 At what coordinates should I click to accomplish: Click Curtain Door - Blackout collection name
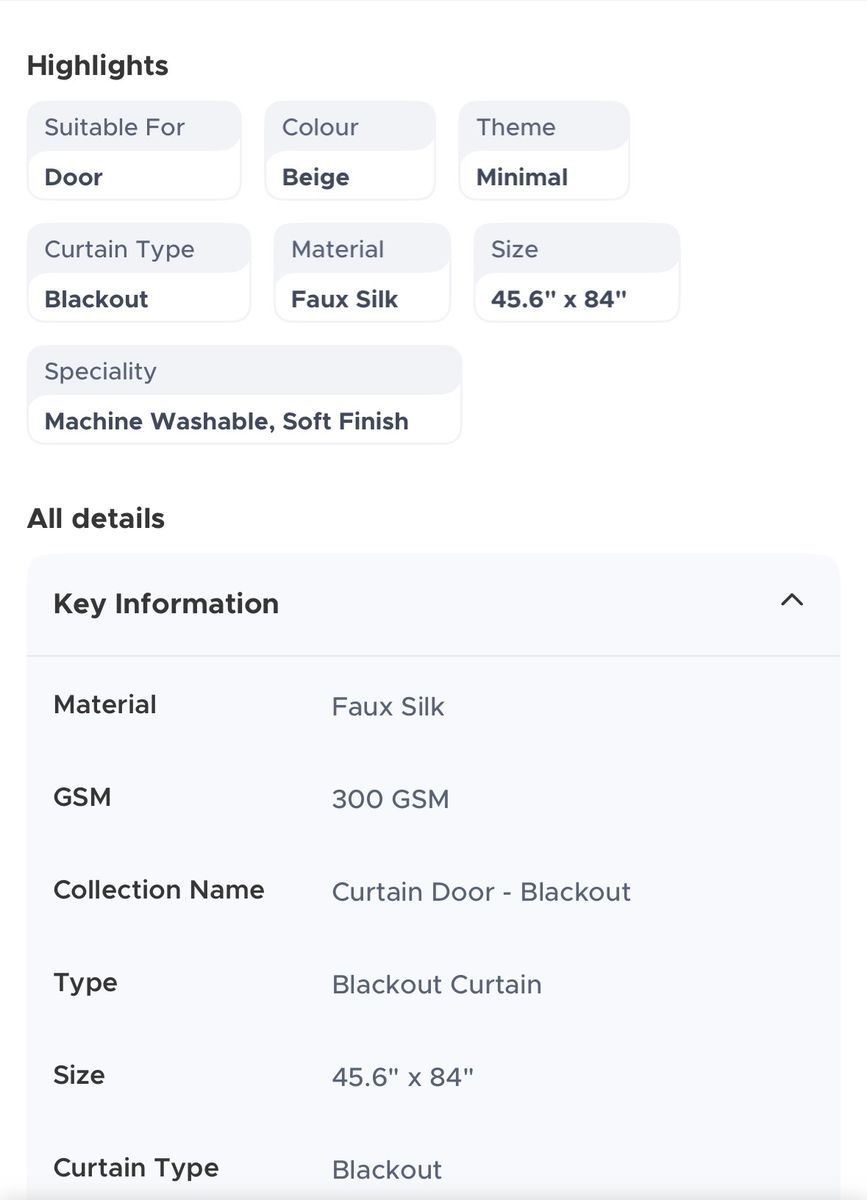pyautogui.click(x=481, y=892)
